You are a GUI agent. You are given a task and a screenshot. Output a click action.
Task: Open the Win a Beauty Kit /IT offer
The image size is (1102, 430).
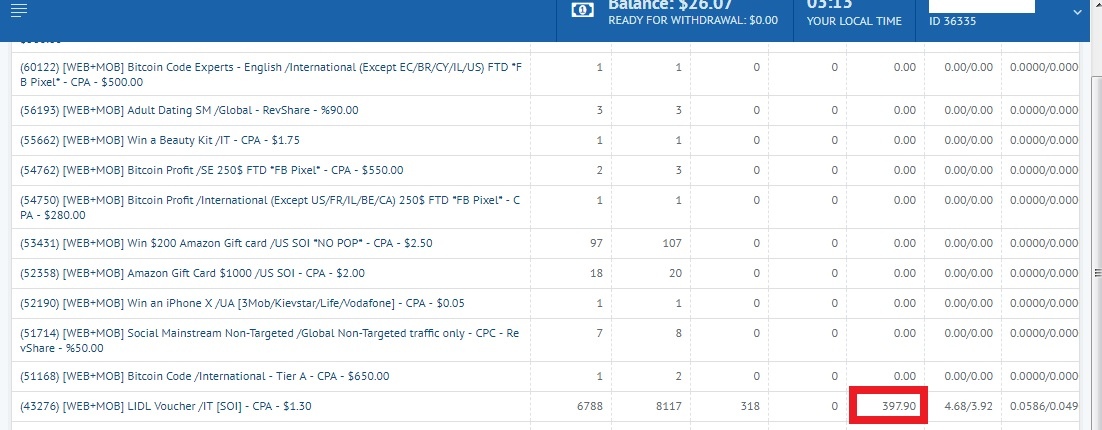coord(160,141)
